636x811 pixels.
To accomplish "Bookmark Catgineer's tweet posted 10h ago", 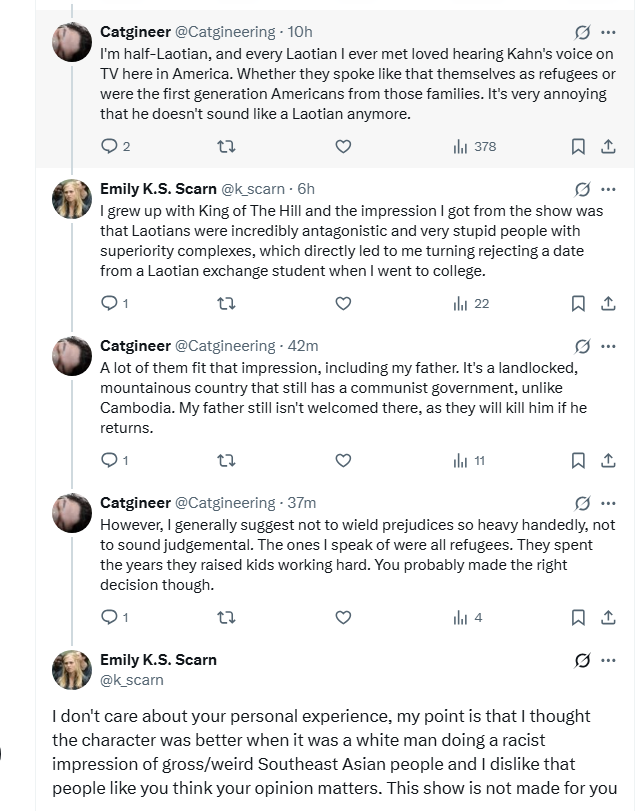I will tap(577, 147).
